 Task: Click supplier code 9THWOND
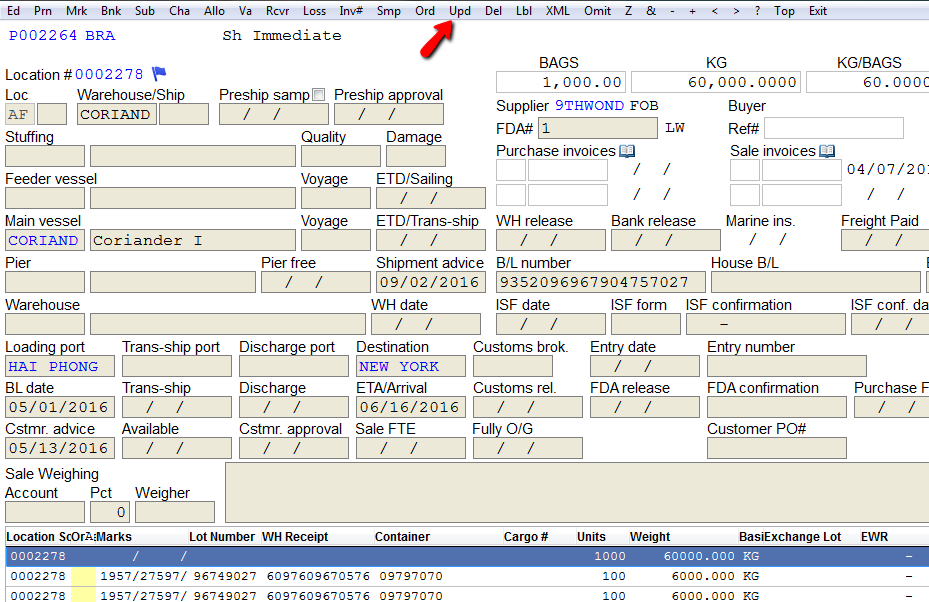point(590,105)
